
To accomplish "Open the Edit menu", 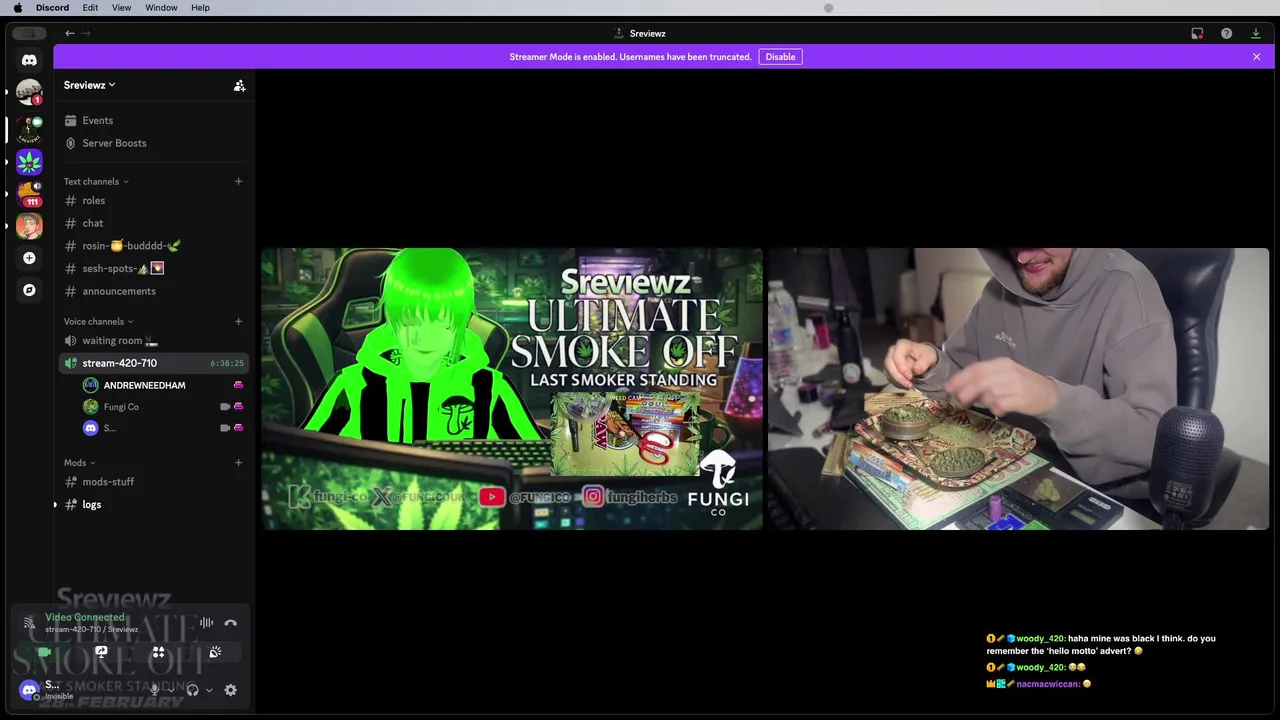I will click(x=90, y=8).
